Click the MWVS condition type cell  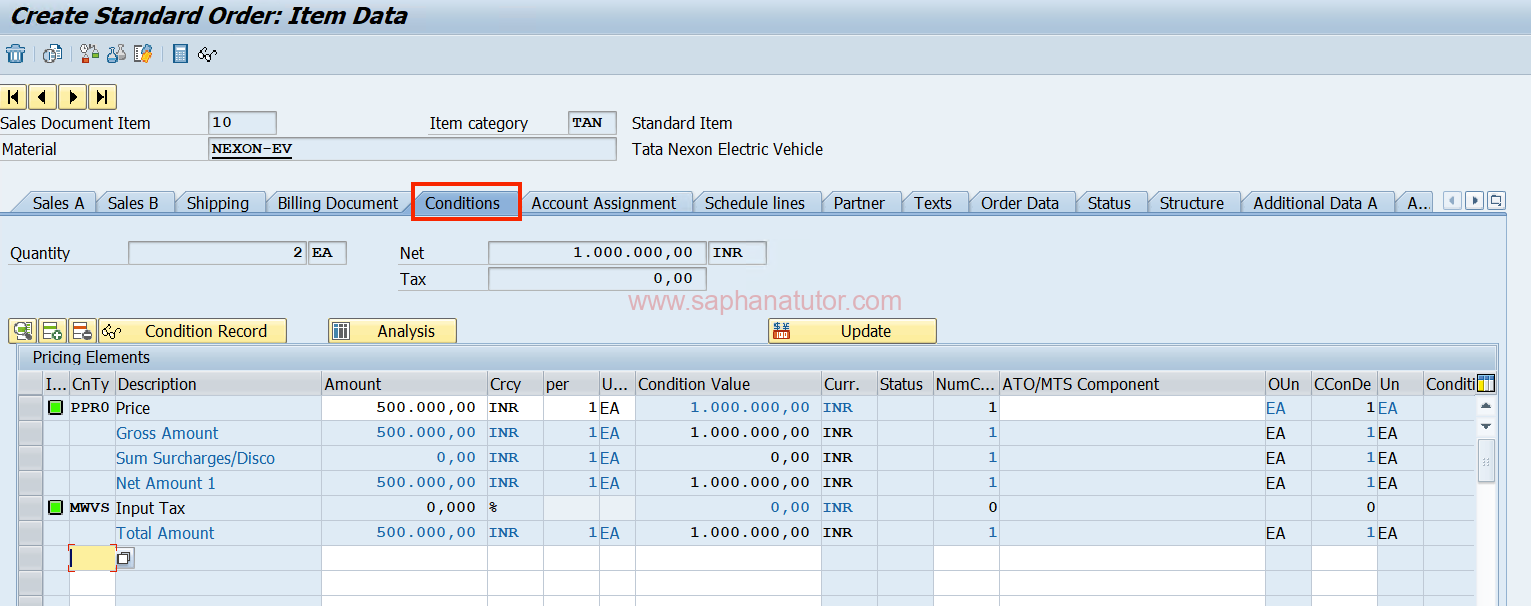point(90,508)
